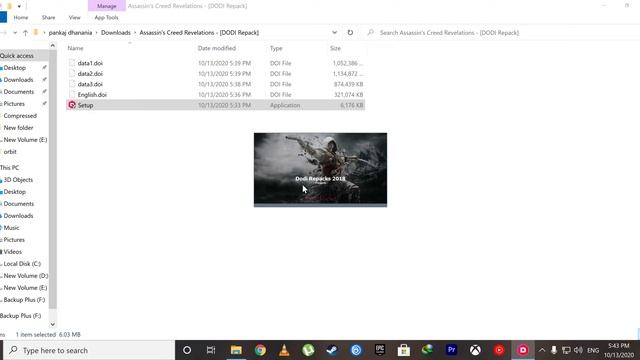Open the Home ribbon tab
The image size is (640, 360).
21,18
